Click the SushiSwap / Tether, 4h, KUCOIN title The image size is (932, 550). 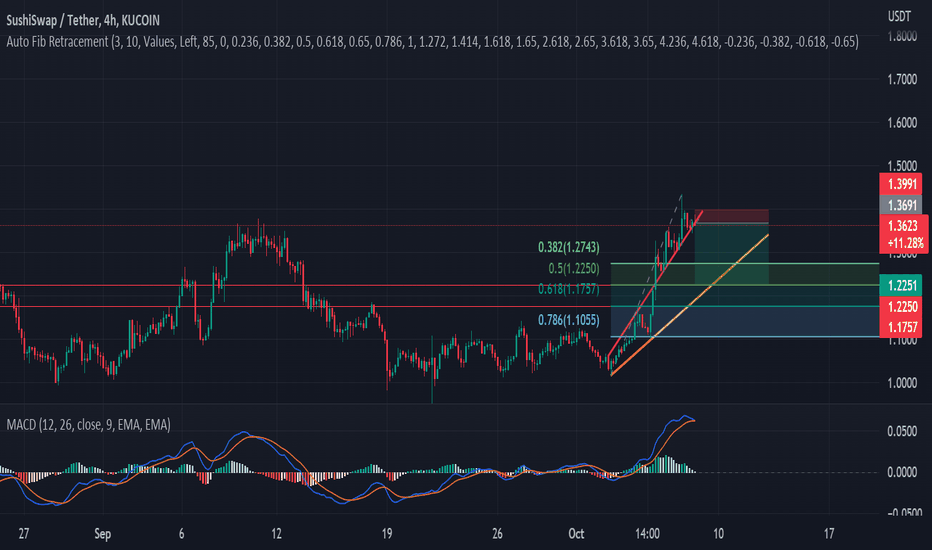[x=83, y=20]
